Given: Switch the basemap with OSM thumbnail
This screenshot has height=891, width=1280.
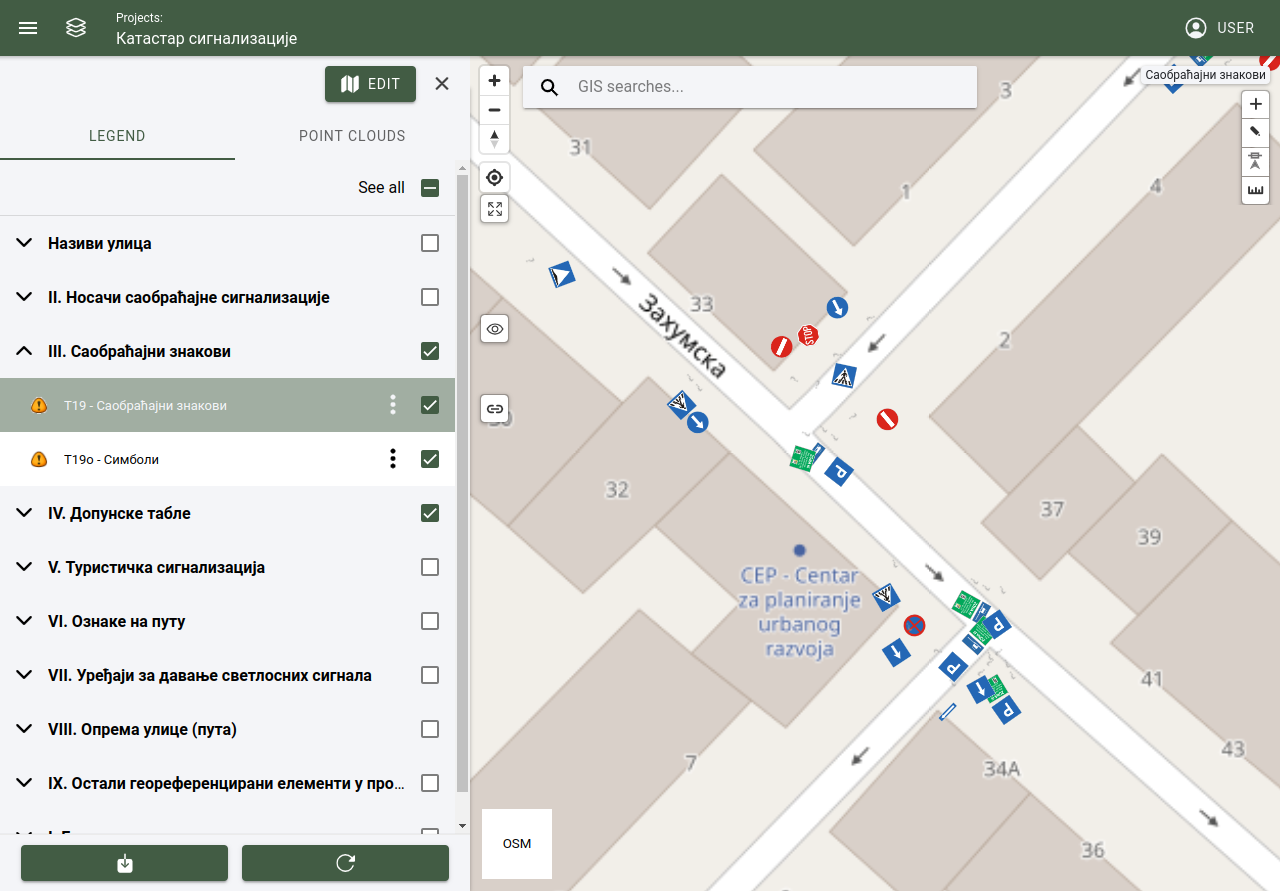Looking at the screenshot, I should (x=517, y=844).
